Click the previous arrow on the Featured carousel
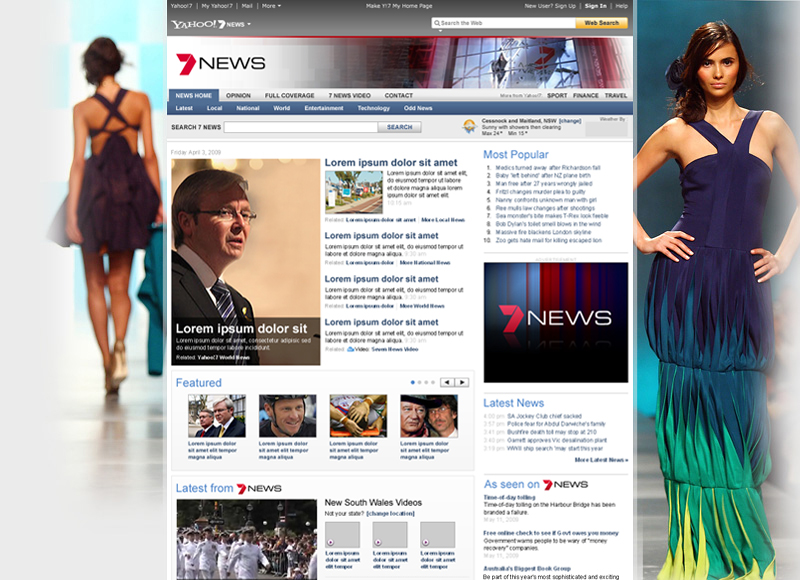The height and width of the screenshot is (580, 800). click(x=447, y=380)
